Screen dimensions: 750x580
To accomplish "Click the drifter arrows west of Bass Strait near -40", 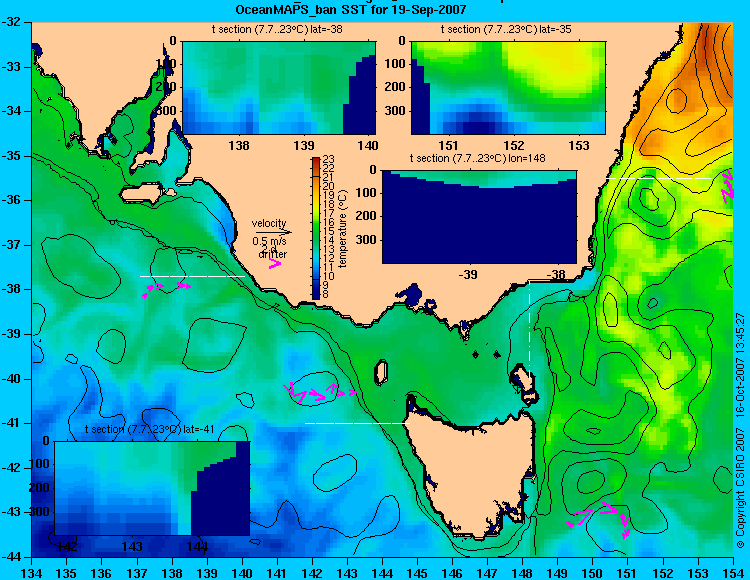I will point(320,392).
